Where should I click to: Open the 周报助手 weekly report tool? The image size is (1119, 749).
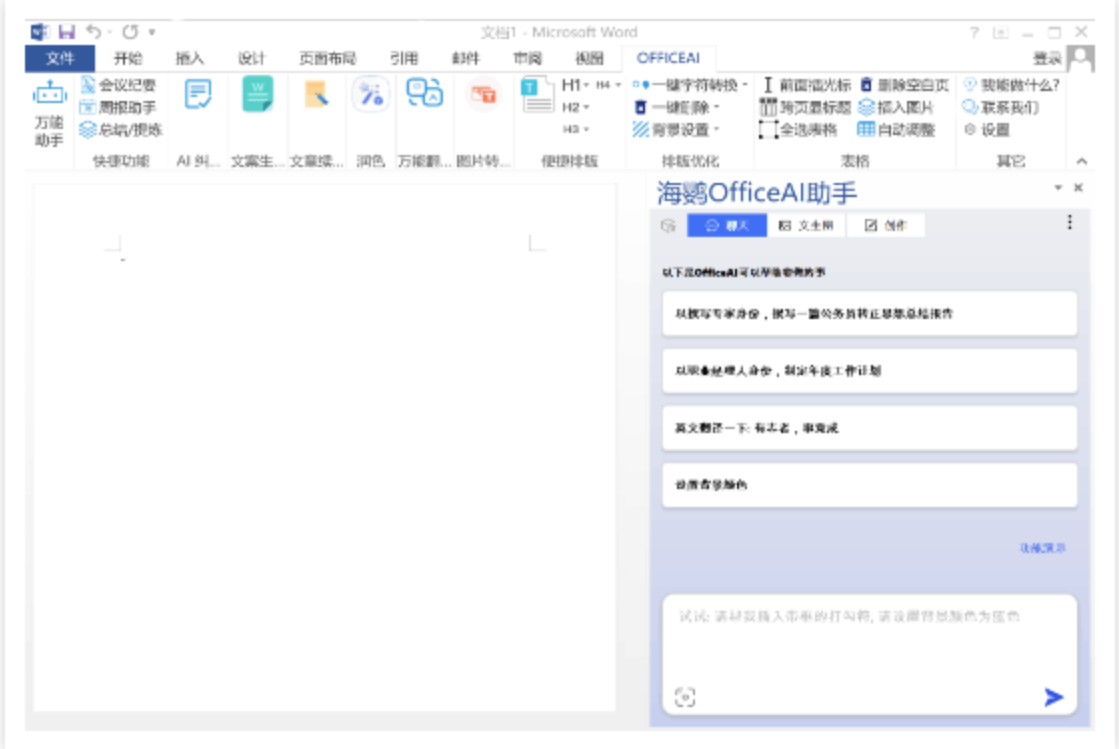(118, 107)
